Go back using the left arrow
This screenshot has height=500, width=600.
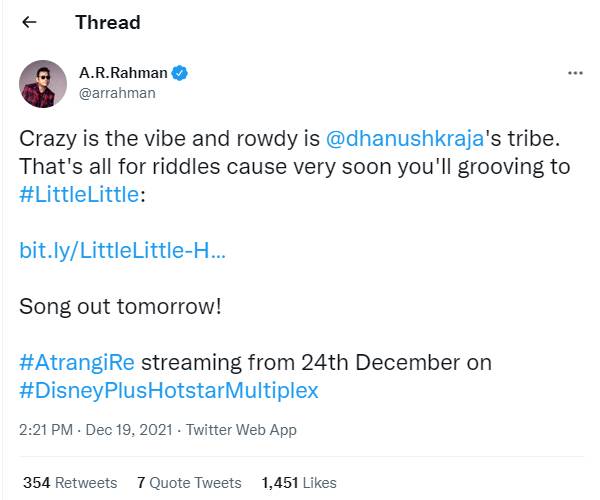pos(29,22)
